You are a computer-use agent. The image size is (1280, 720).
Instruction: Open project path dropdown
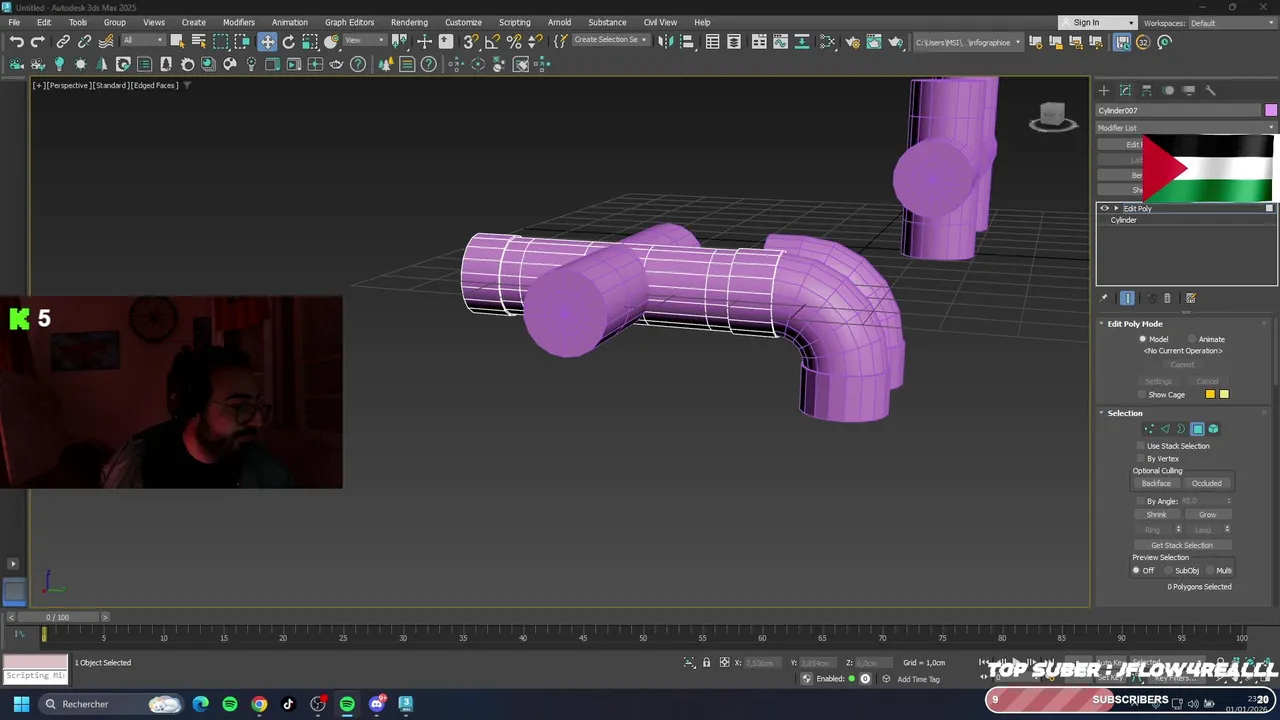click(x=968, y=42)
